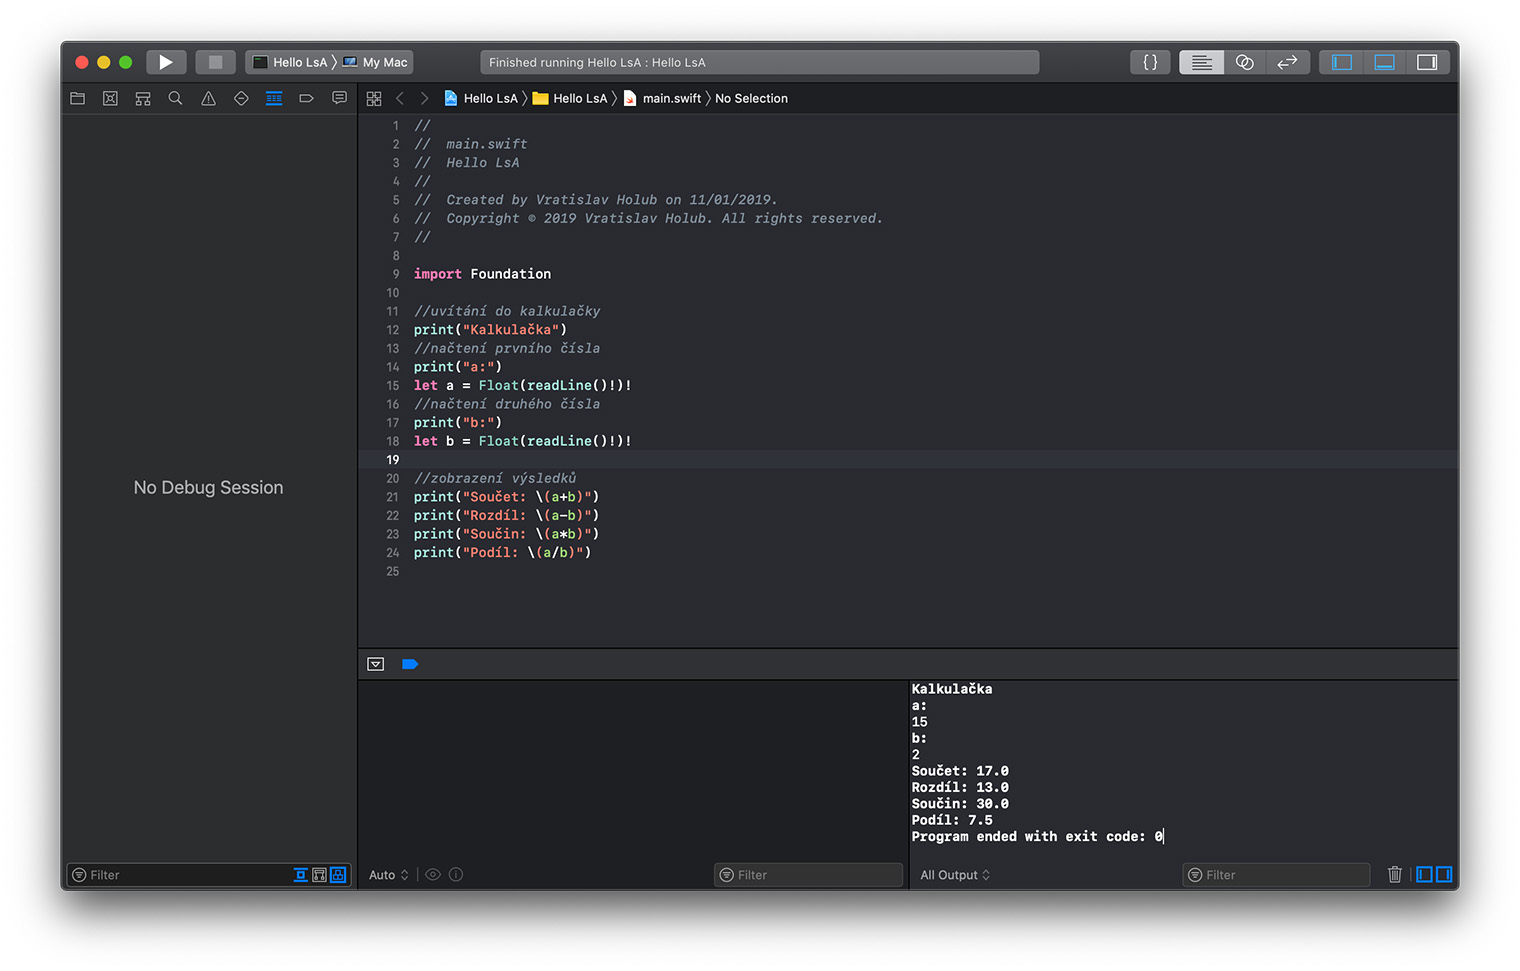The height and width of the screenshot is (971, 1520).
Task: Stop the running program
Action: pos(215,62)
